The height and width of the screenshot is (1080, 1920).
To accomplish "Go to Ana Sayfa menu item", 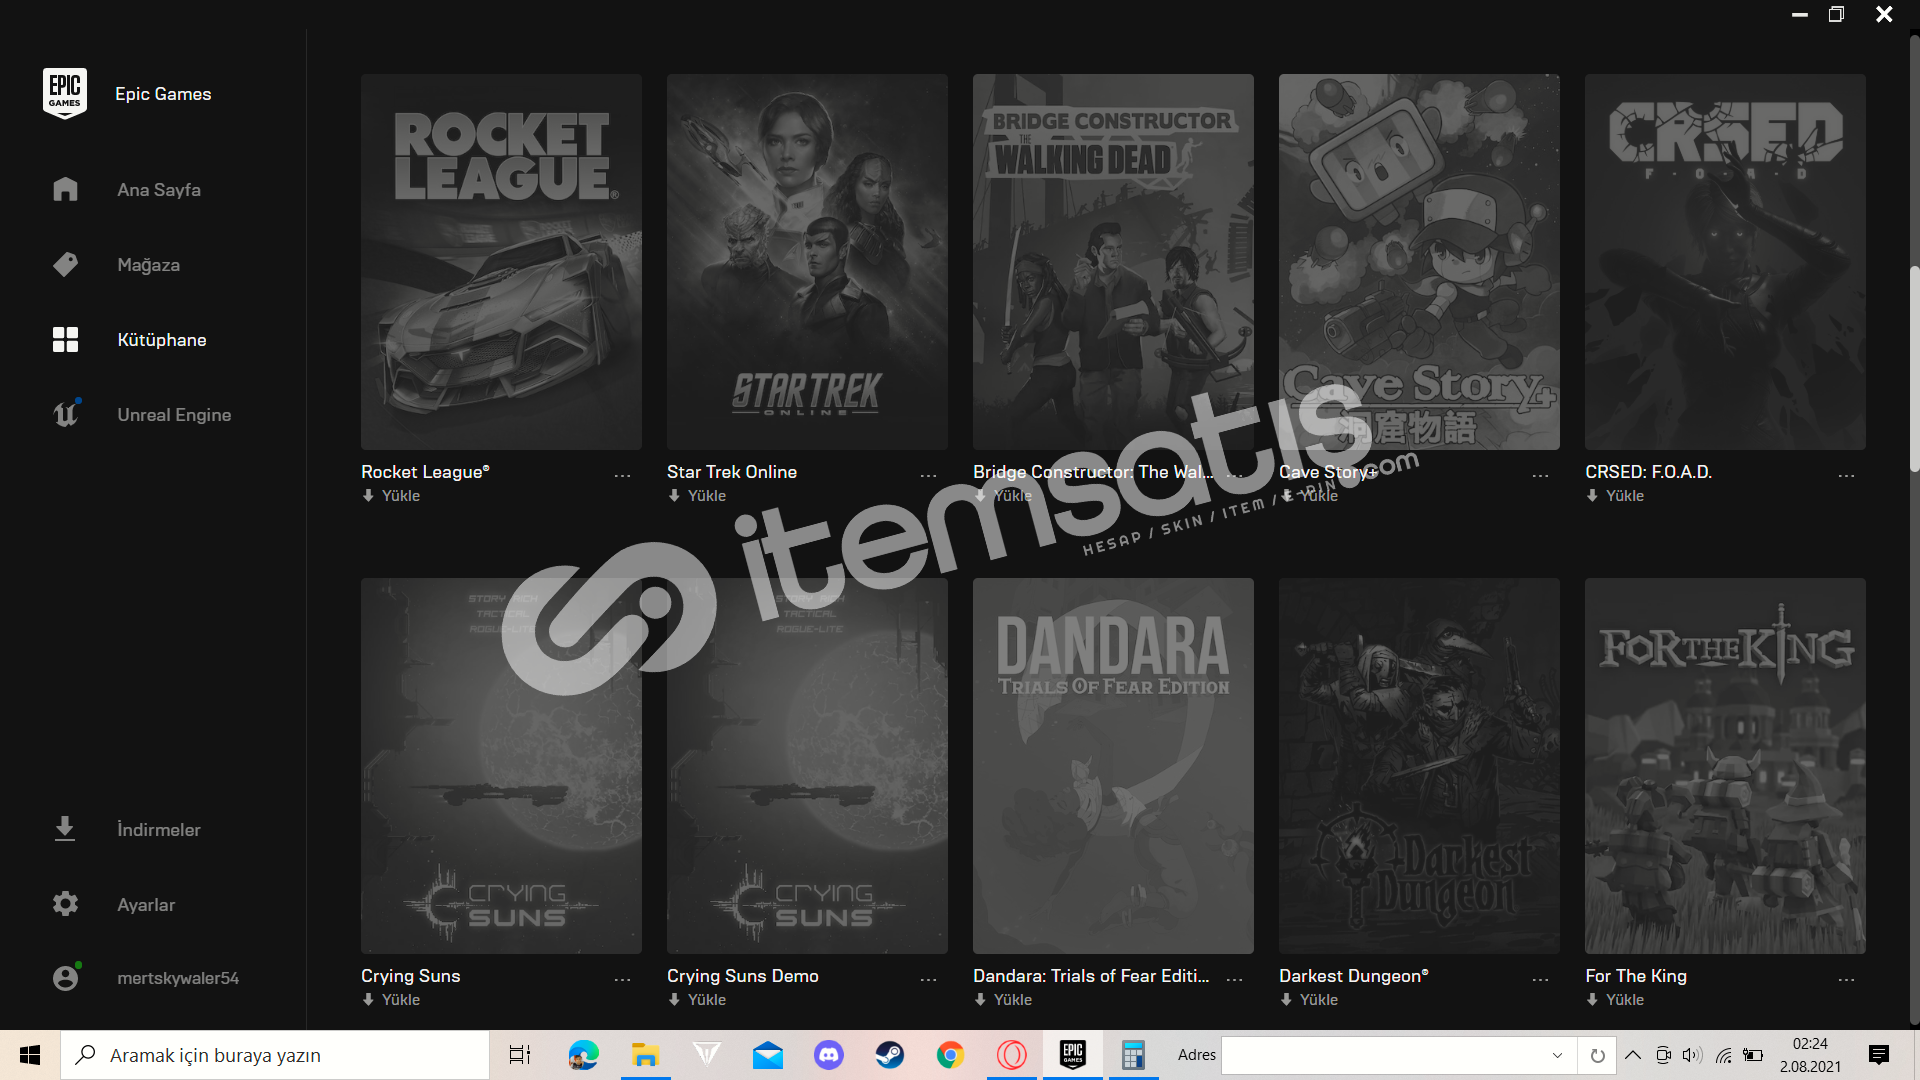I will [x=159, y=189].
